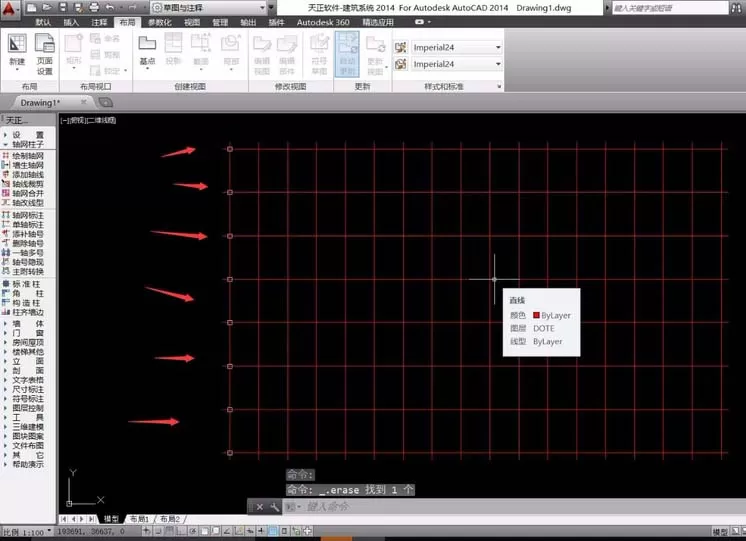This screenshot has width=746, height=541.
Task: Click the 轴线裁剪 tool icon
Action: (6, 184)
